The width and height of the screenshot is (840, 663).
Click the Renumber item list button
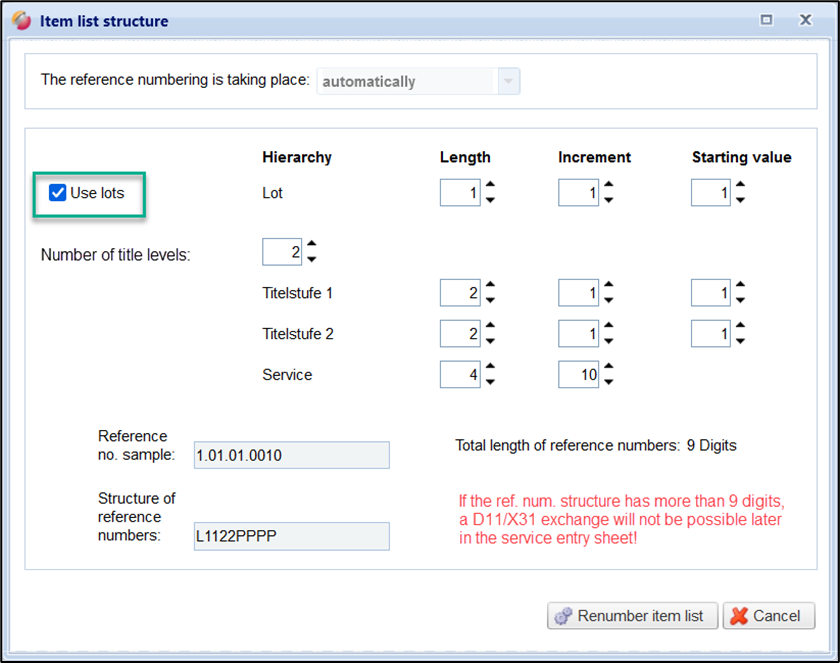[x=632, y=616]
